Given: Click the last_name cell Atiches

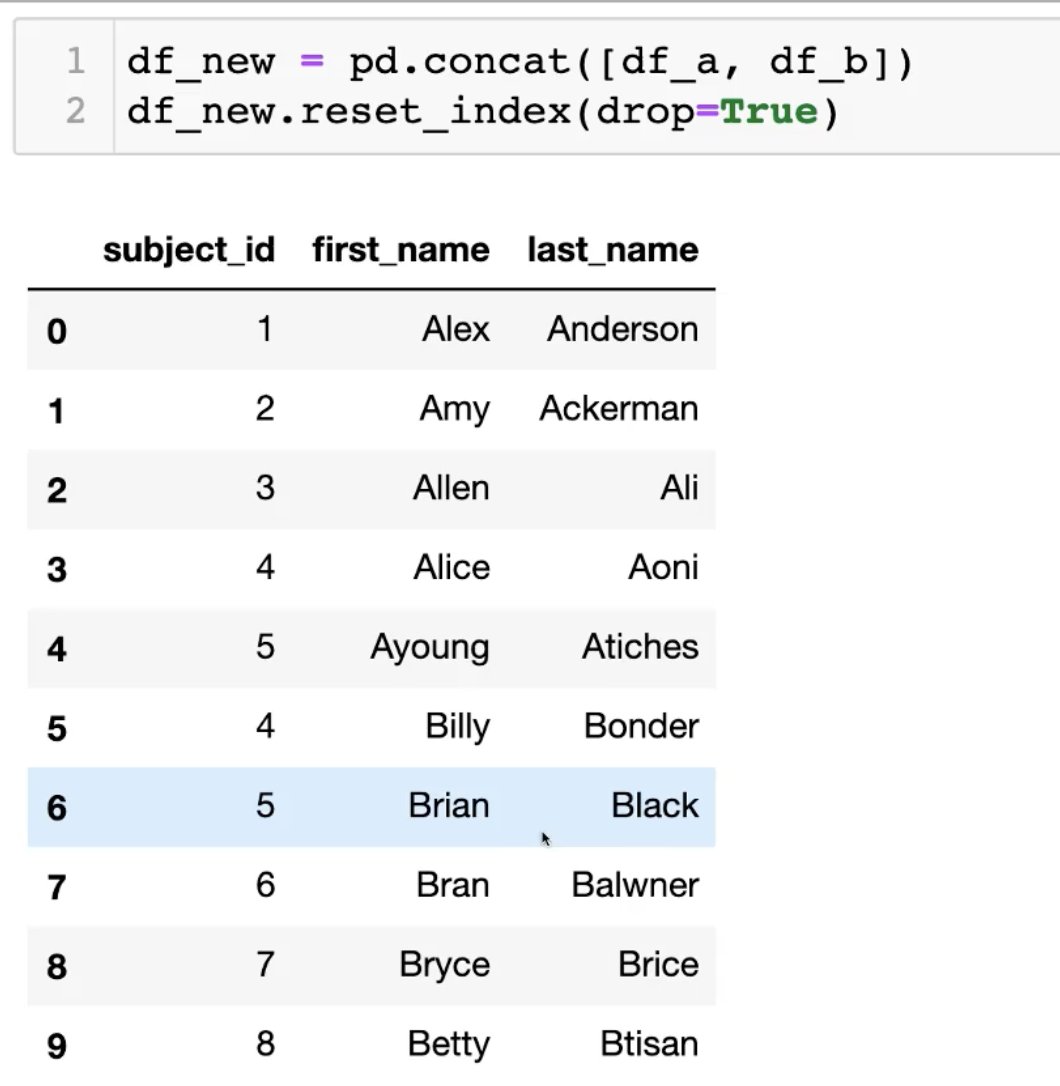Looking at the screenshot, I should click(640, 647).
